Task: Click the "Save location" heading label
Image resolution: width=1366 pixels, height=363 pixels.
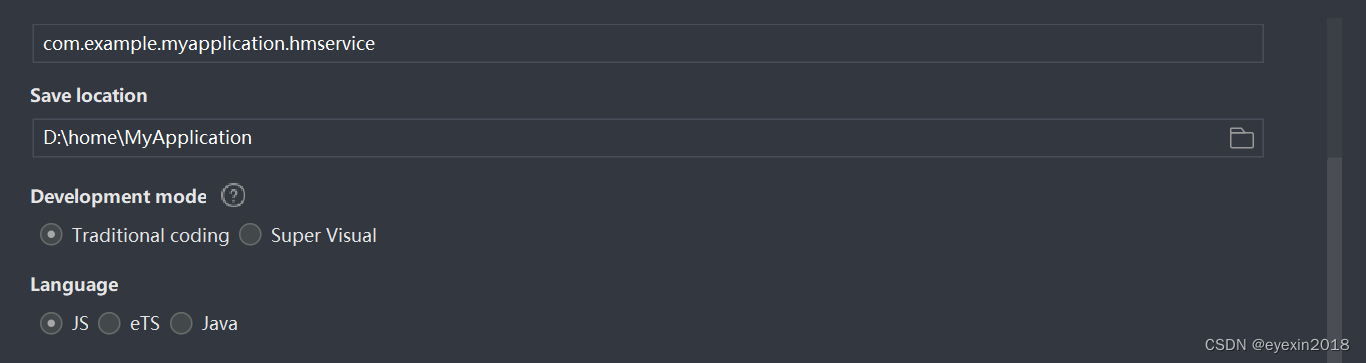Action: [x=89, y=96]
